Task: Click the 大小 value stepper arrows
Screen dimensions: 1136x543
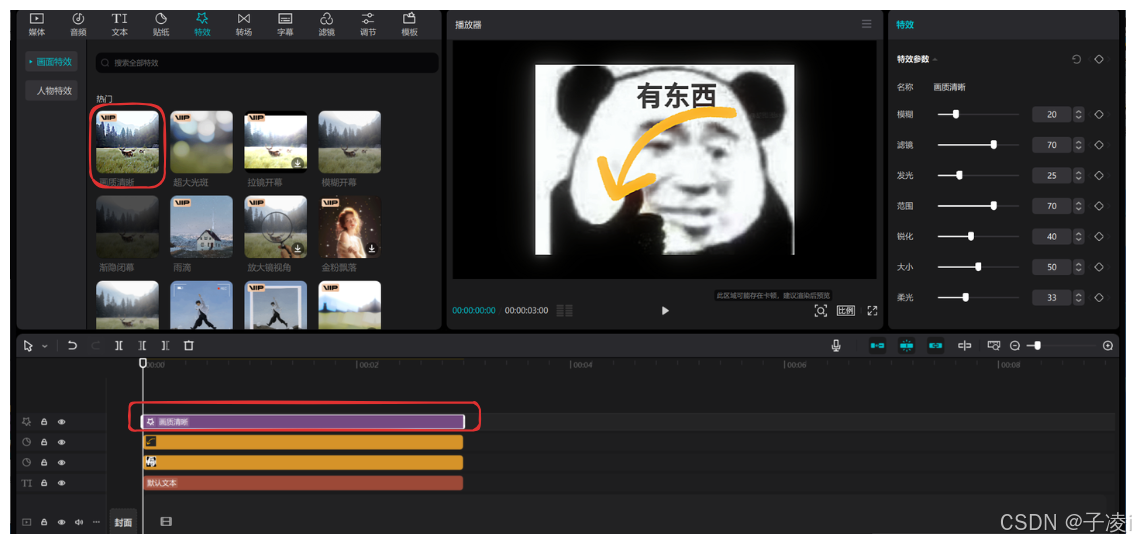Action: click(x=1078, y=267)
